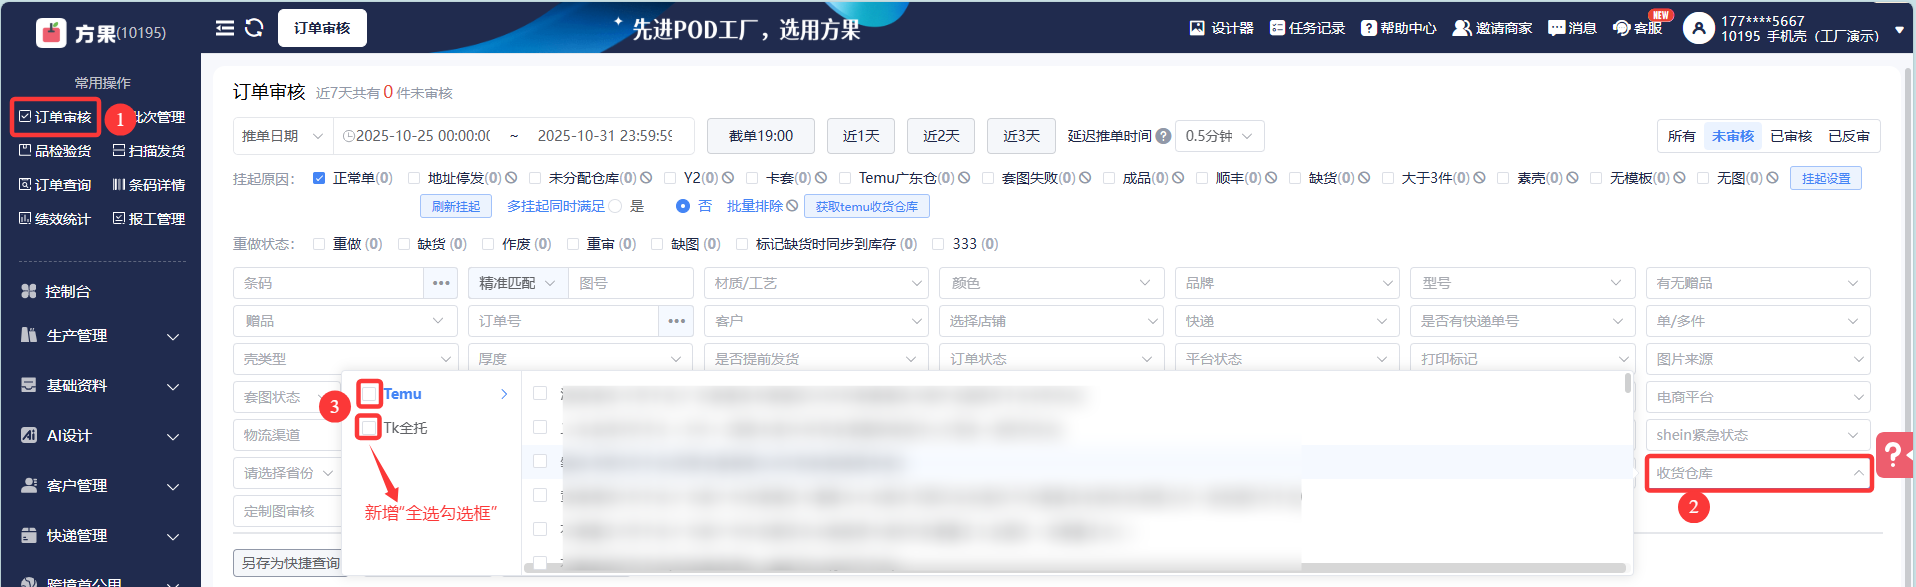Viewport: 1916px width, 587px height.
Task: Select the 订单审核 top tab
Action: tap(322, 28)
